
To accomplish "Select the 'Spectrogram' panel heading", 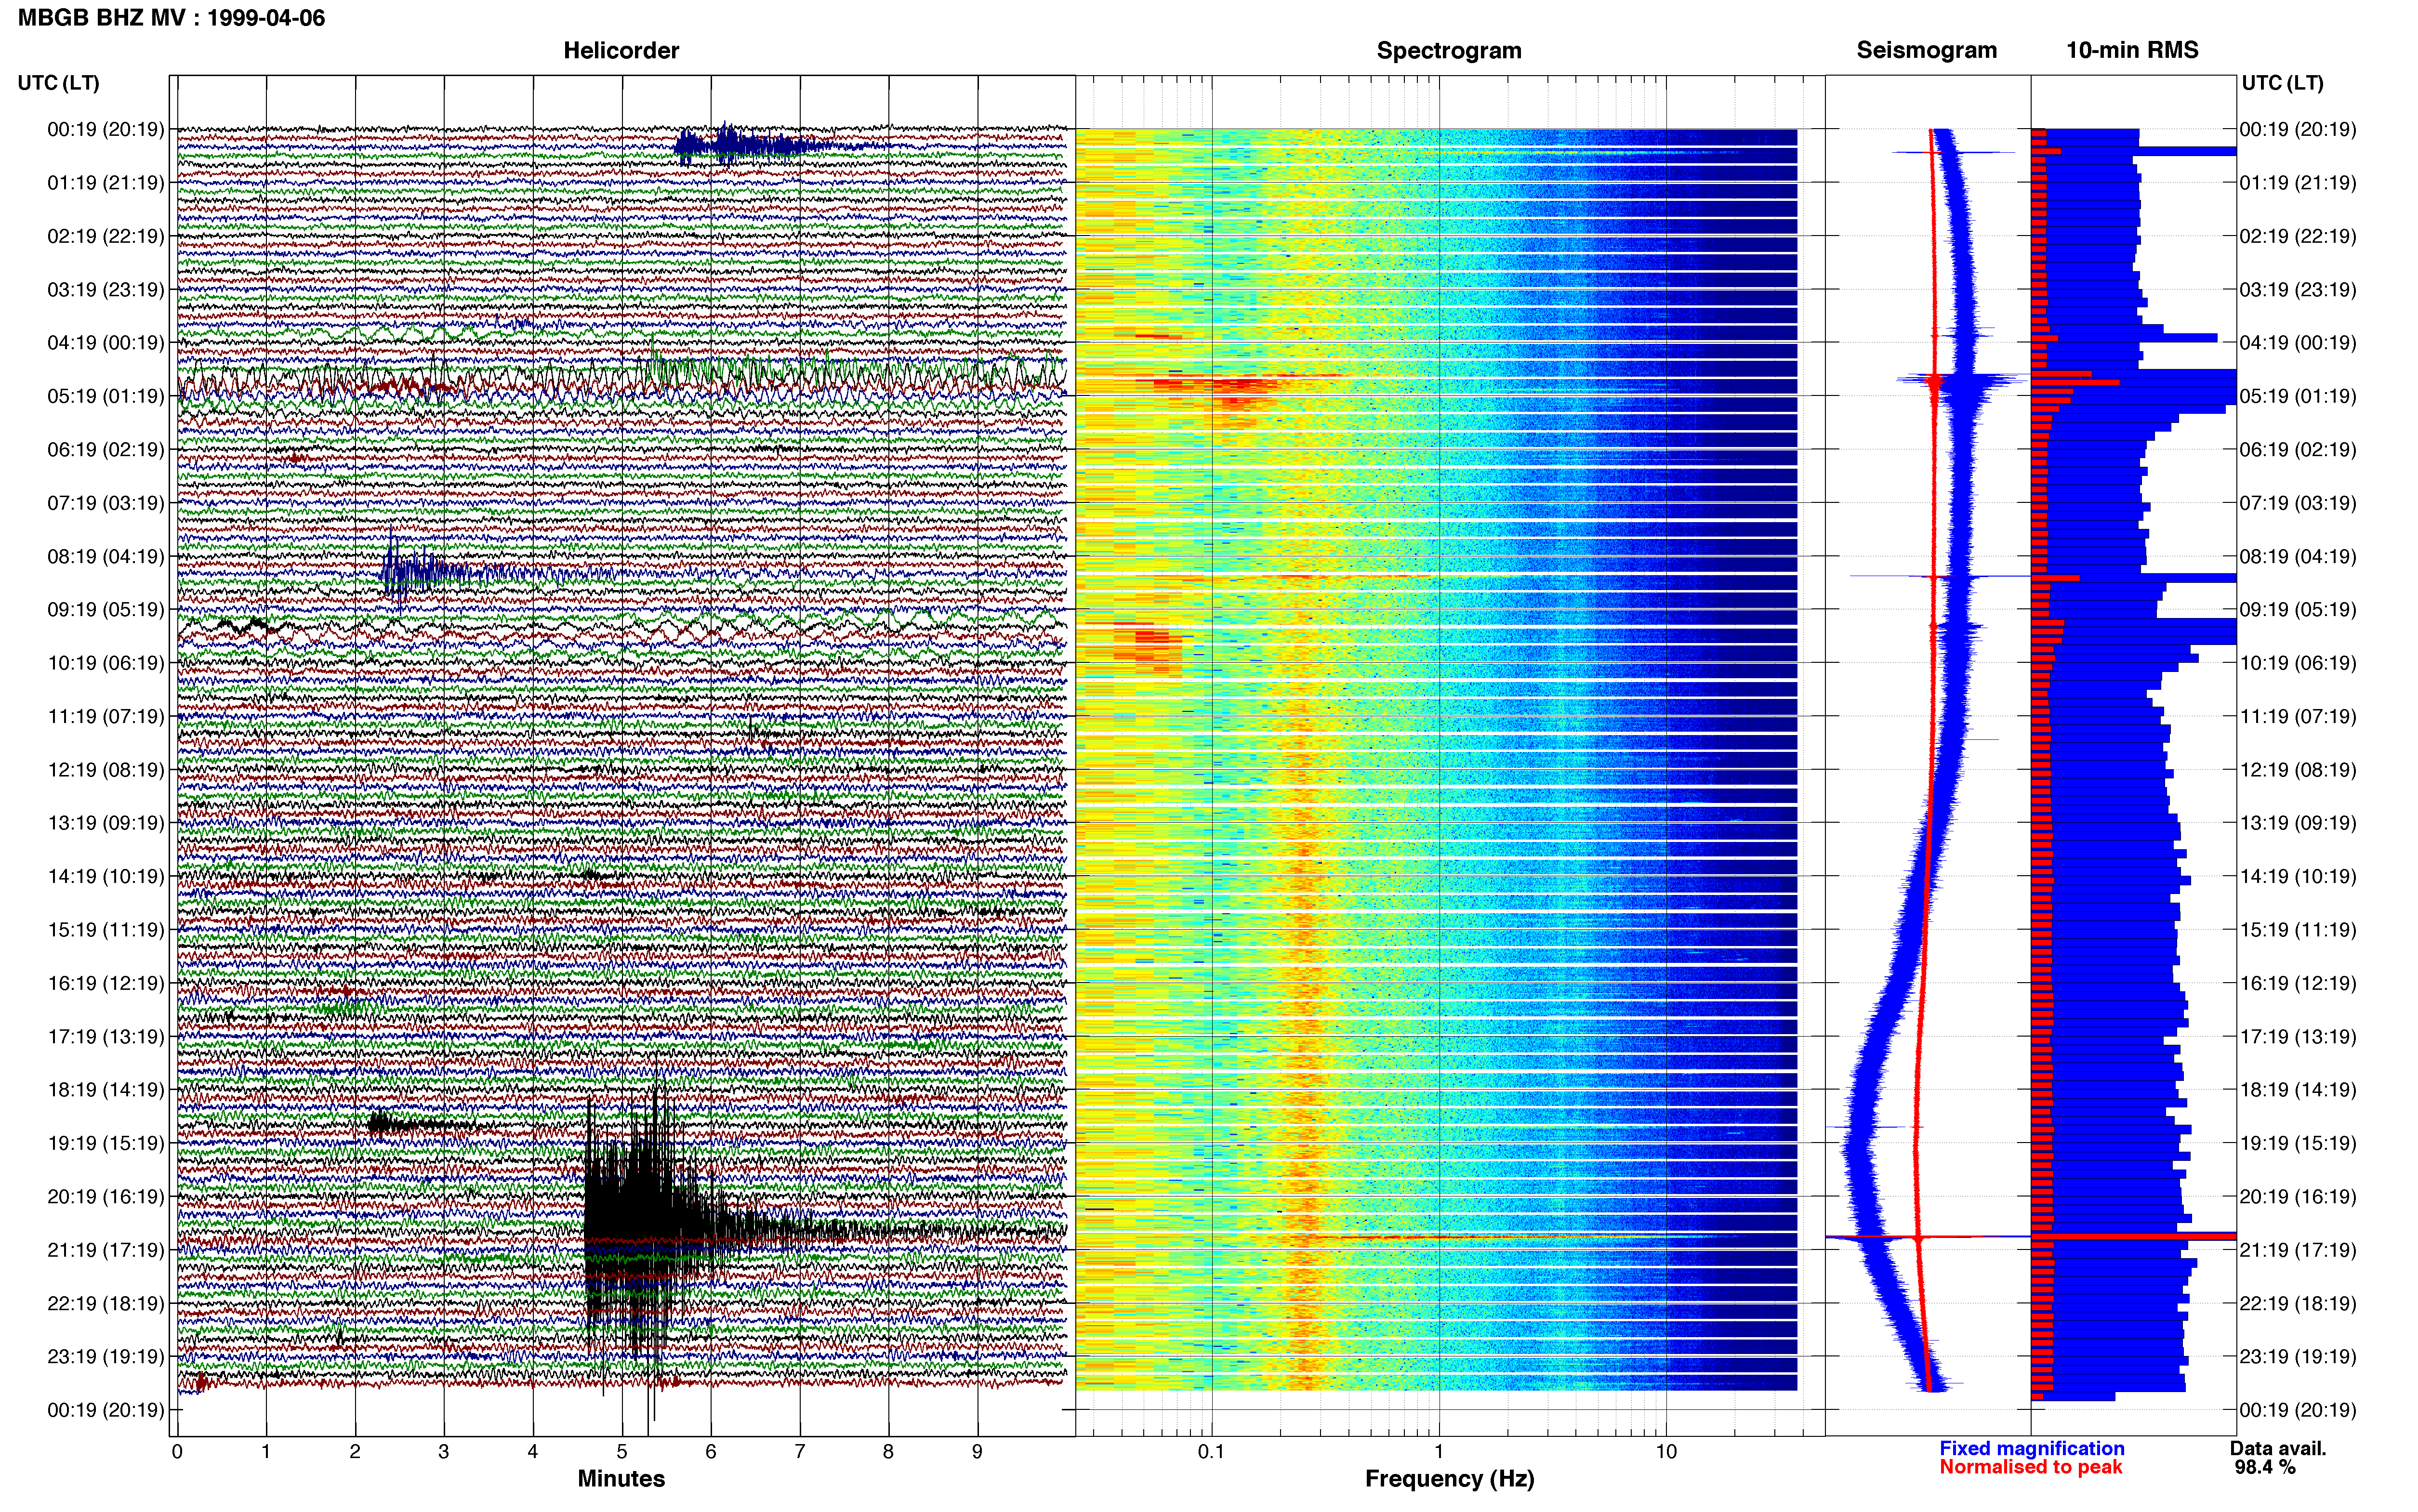I will click(x=1449, y=51).
